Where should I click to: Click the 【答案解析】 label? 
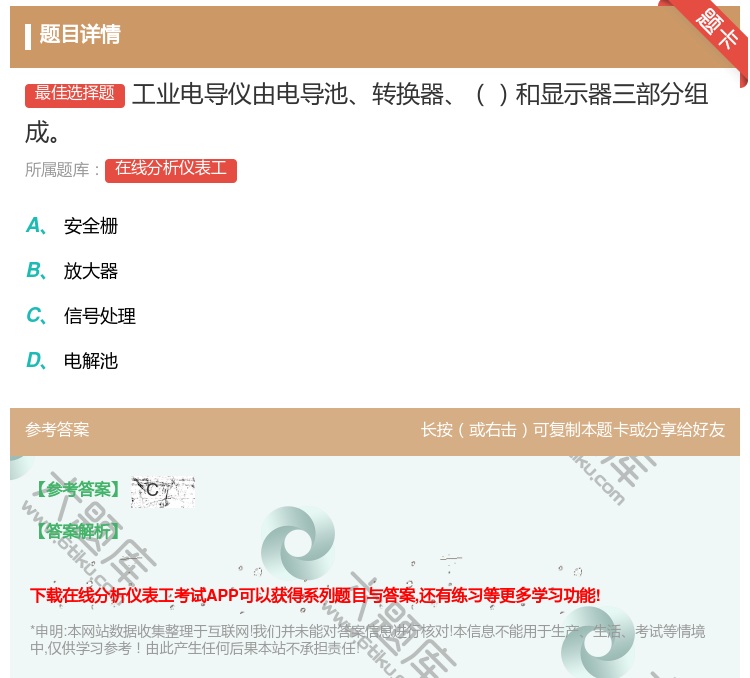point(77,531)
